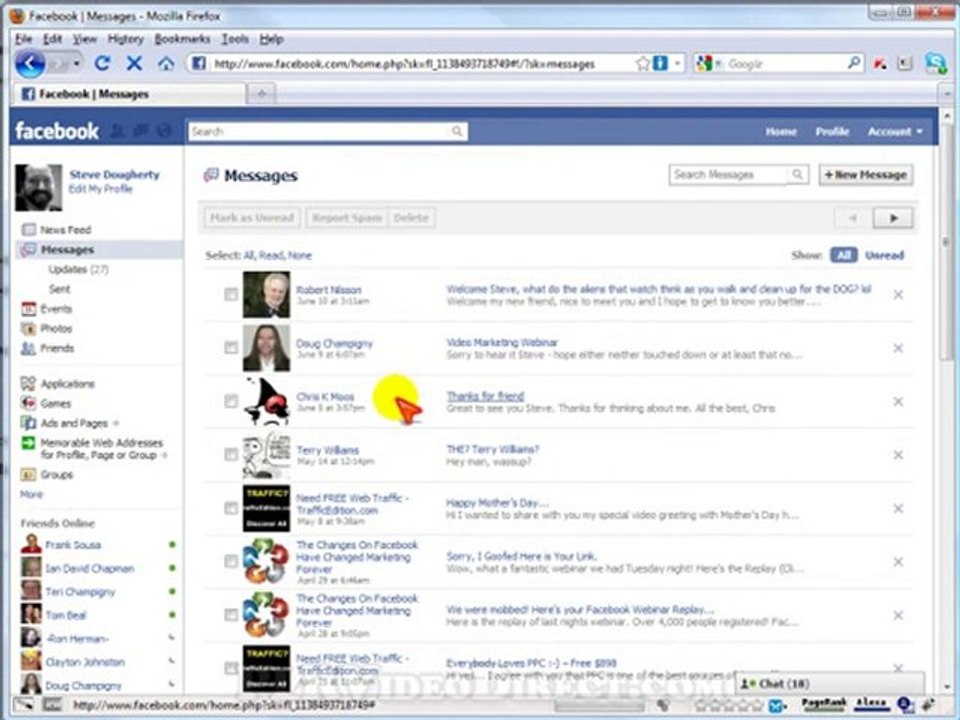Click the Applications sidebar icon
The image size is (960, 720).
coord(28,384)
